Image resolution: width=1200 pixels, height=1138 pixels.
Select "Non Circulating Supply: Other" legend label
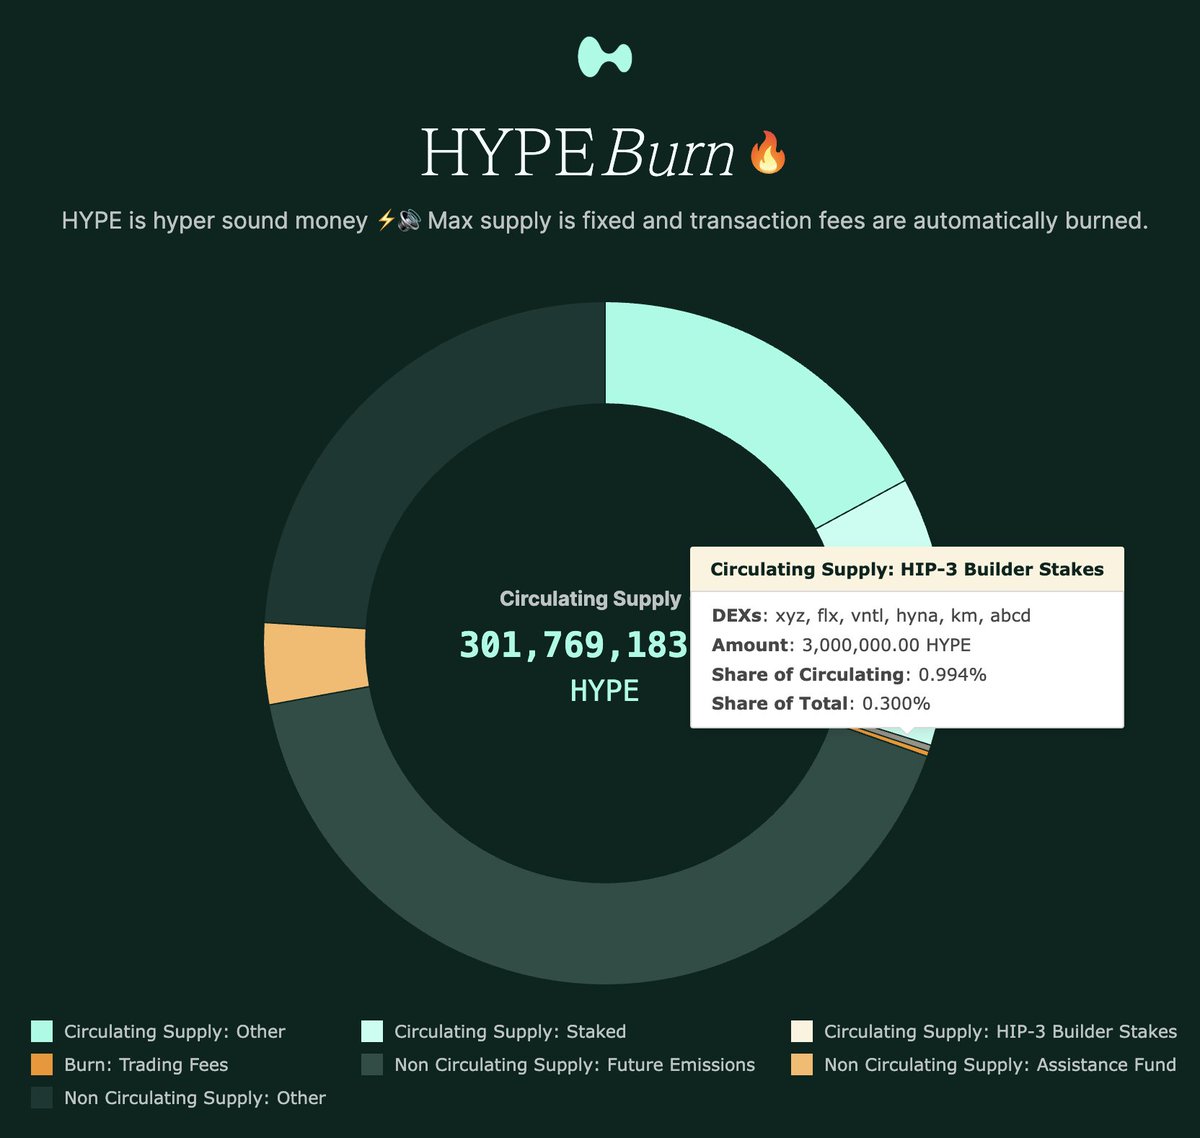pos(195,1097)
